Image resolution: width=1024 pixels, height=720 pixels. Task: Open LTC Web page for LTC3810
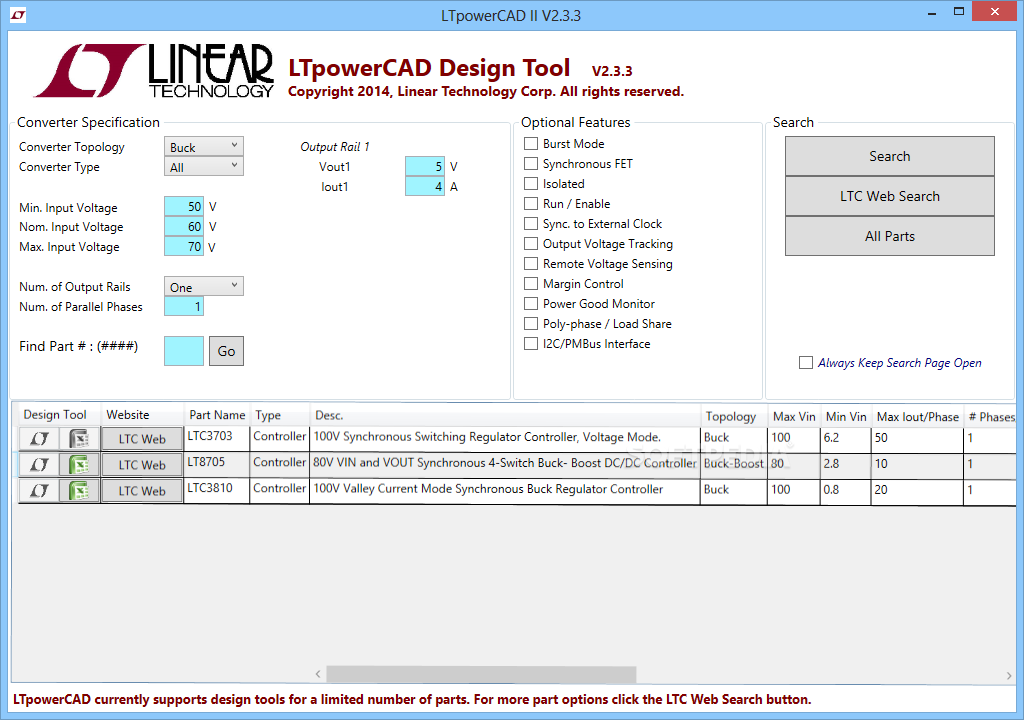[142, 491]
